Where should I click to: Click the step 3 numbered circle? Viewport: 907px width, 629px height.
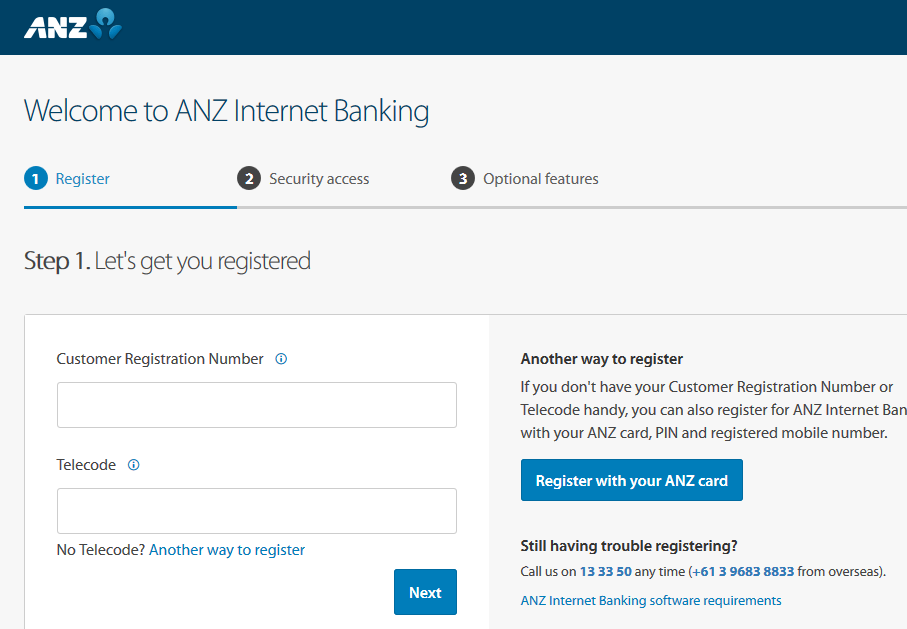pos(462,179)
